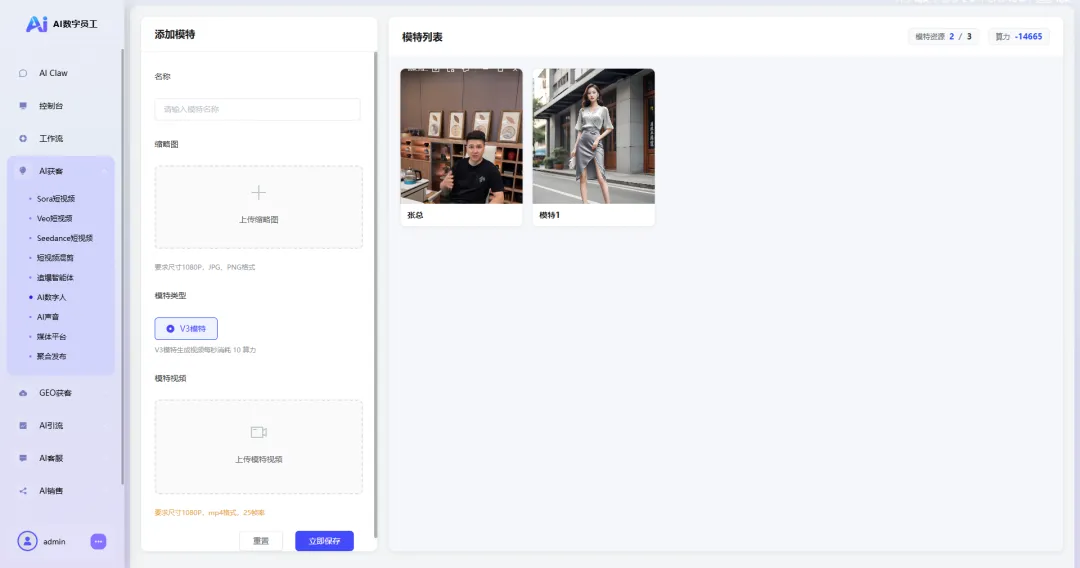1080x568 pixels.
Task: Click the video camera upload icon
Action: coord(258,432)
